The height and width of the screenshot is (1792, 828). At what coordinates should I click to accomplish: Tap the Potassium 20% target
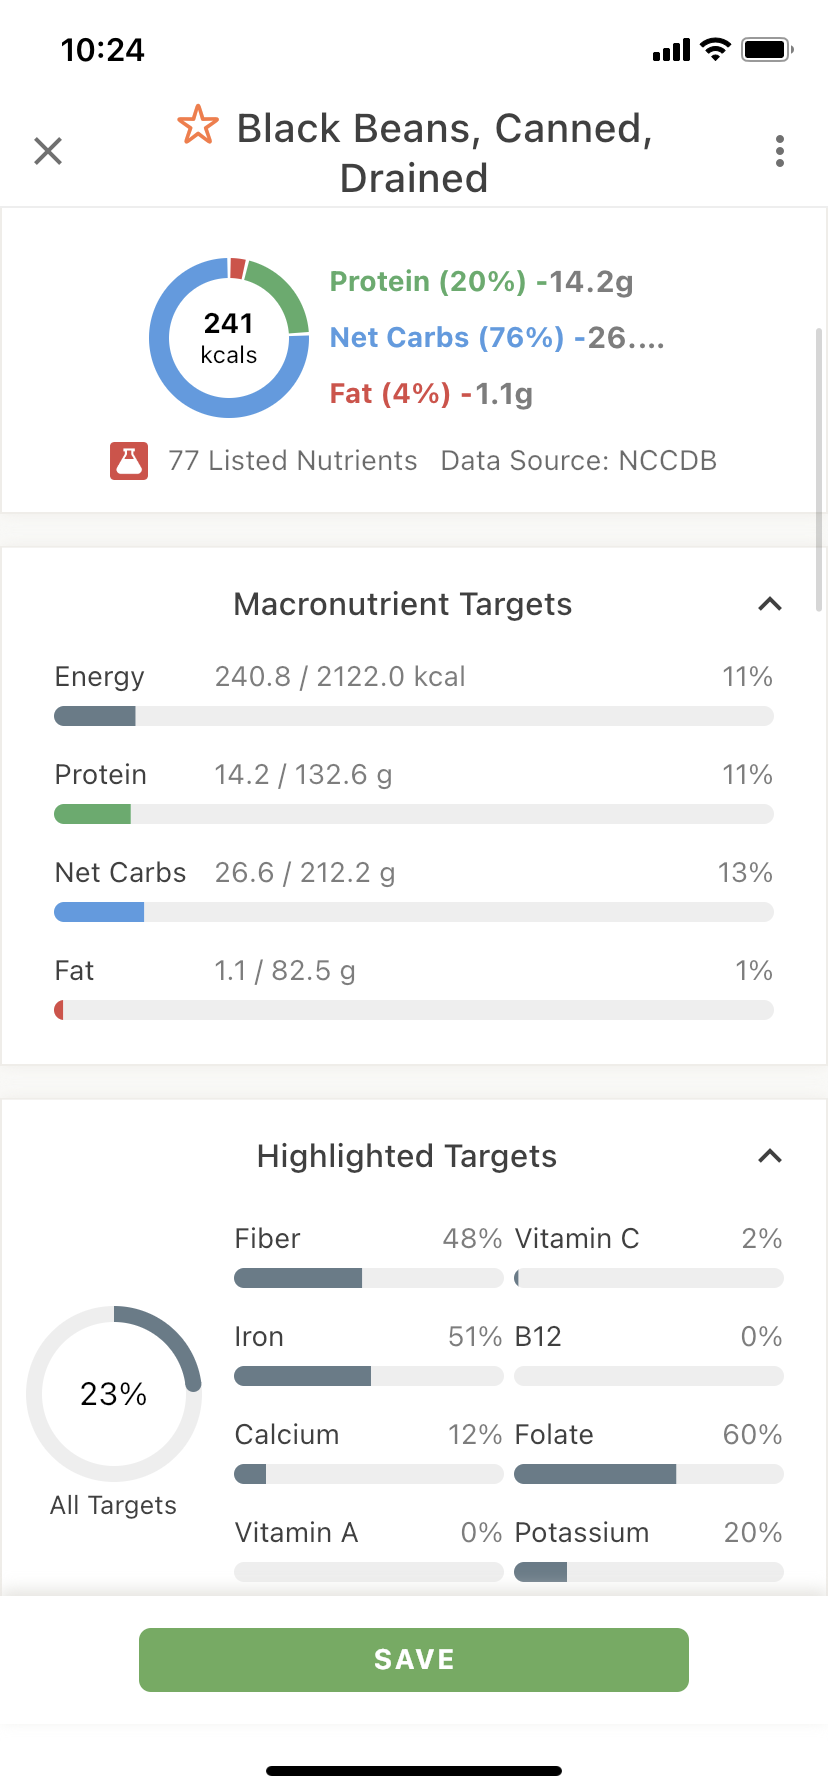649,1552
